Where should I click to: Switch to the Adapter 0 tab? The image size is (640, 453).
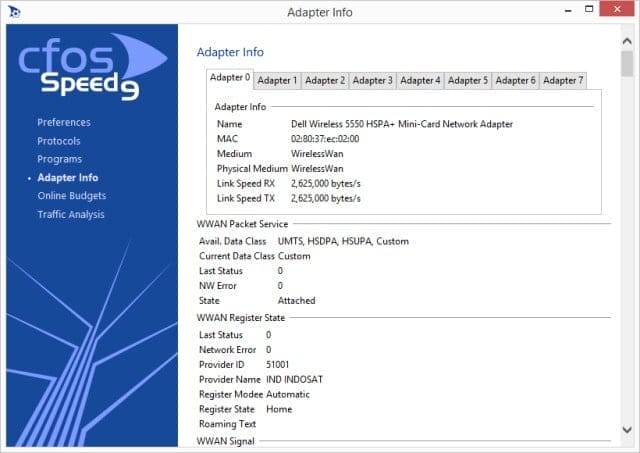click(230, 78)
